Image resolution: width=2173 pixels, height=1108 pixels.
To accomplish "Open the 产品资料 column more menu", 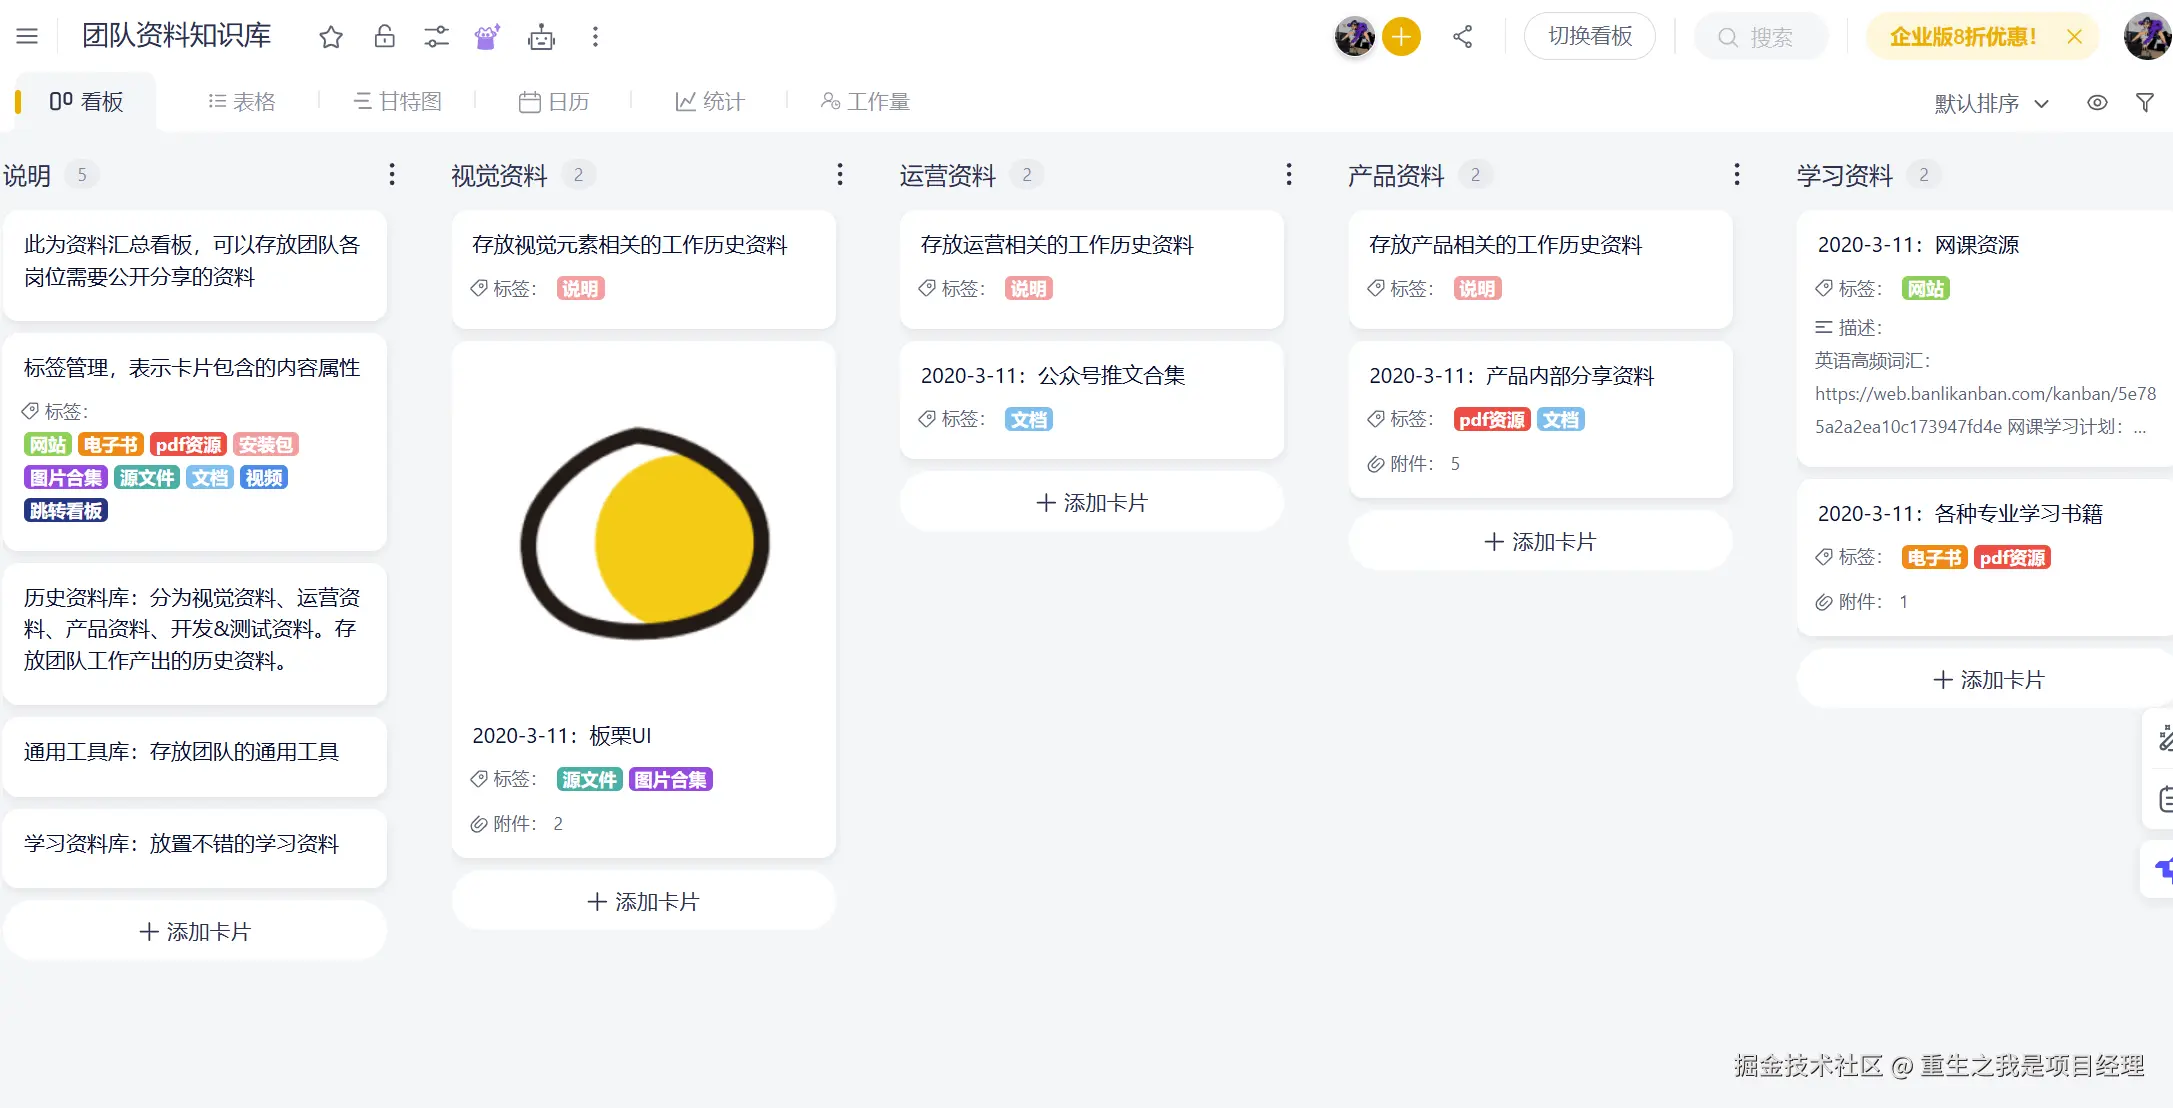I will point(1736,175).
